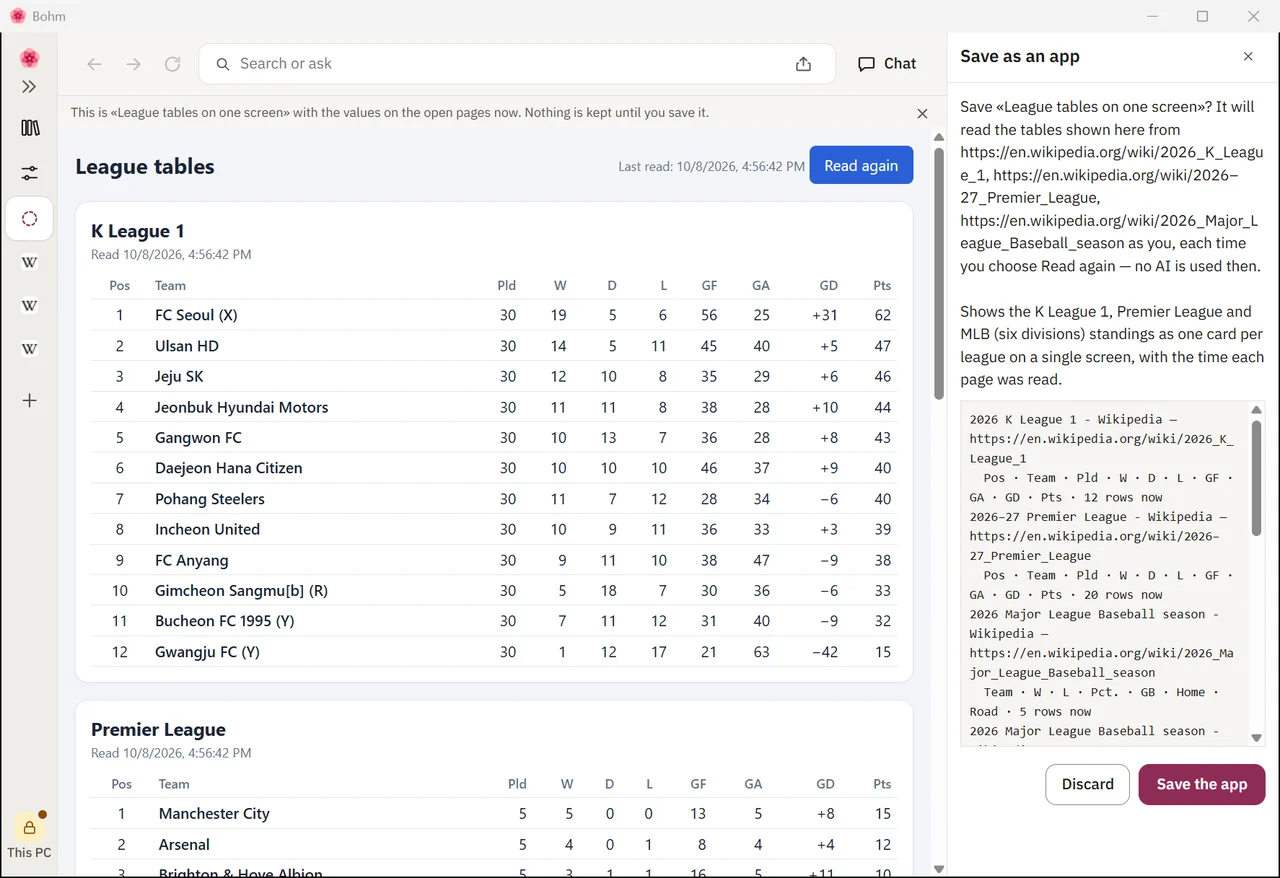Viewport: 1280px width, 878px height.
Task: Select the 'Arsenal' team cell
Action: click(184, 845)
